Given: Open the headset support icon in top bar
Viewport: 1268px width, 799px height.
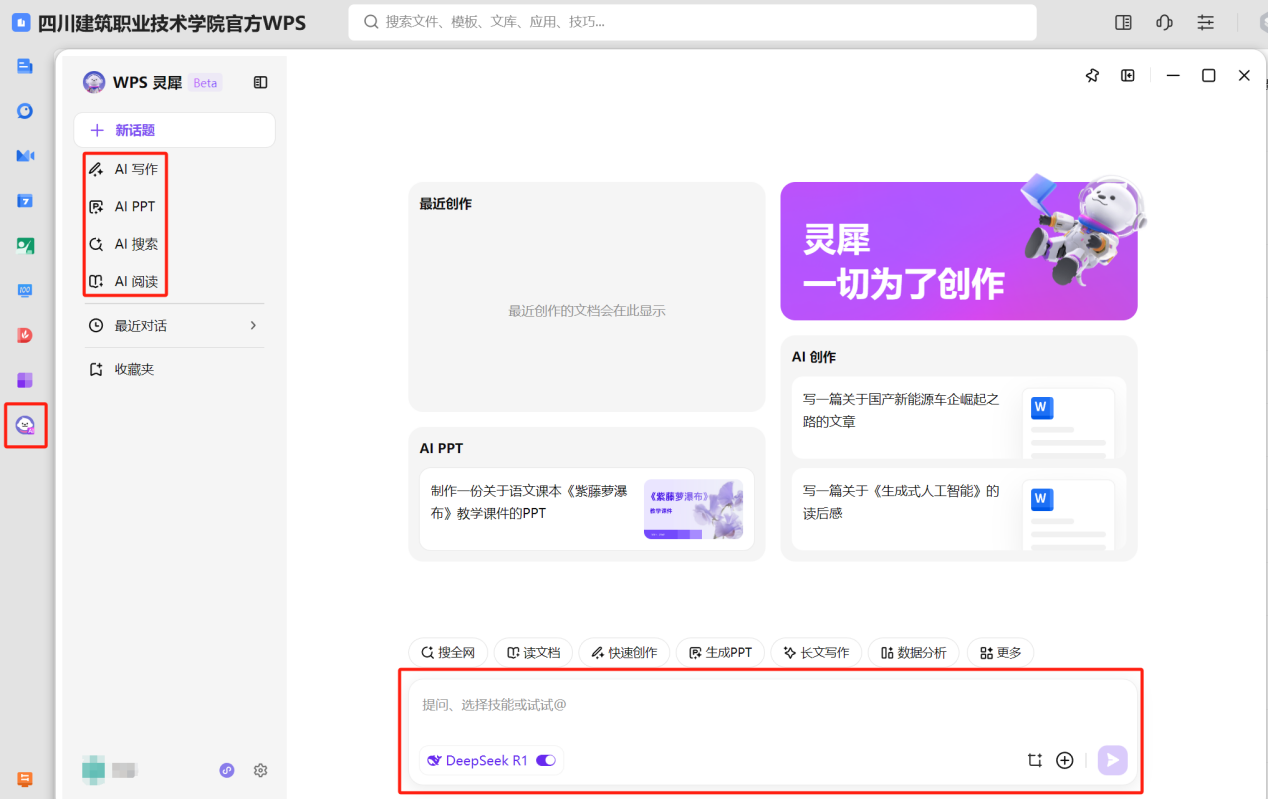Looking at the screenshot, I should pyautogui.click(x=1164, y=22).
